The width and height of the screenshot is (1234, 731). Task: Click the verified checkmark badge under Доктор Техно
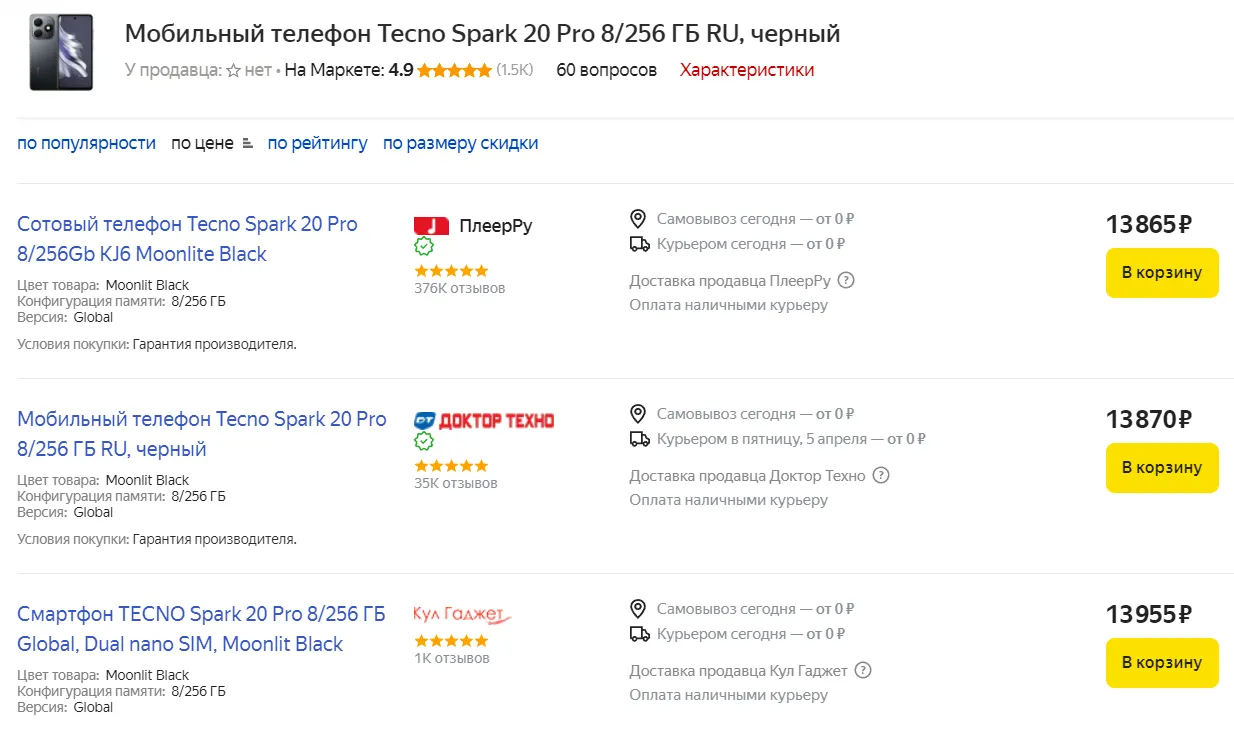tap(424, 441)
